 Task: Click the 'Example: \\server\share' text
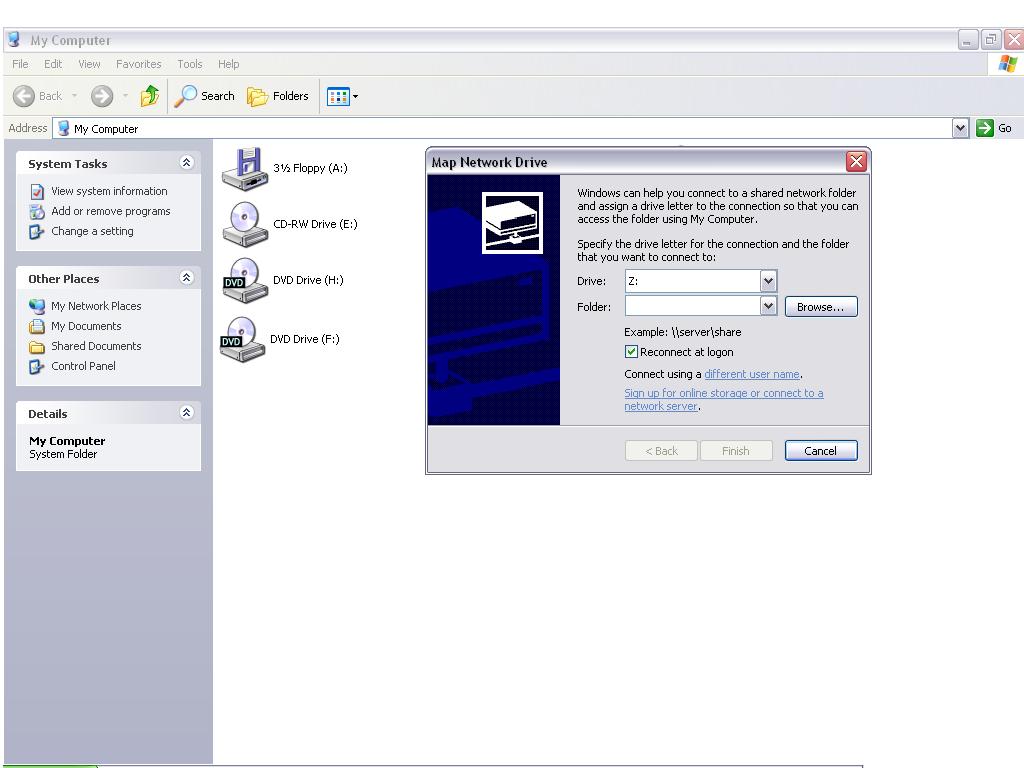click(682, 332)
